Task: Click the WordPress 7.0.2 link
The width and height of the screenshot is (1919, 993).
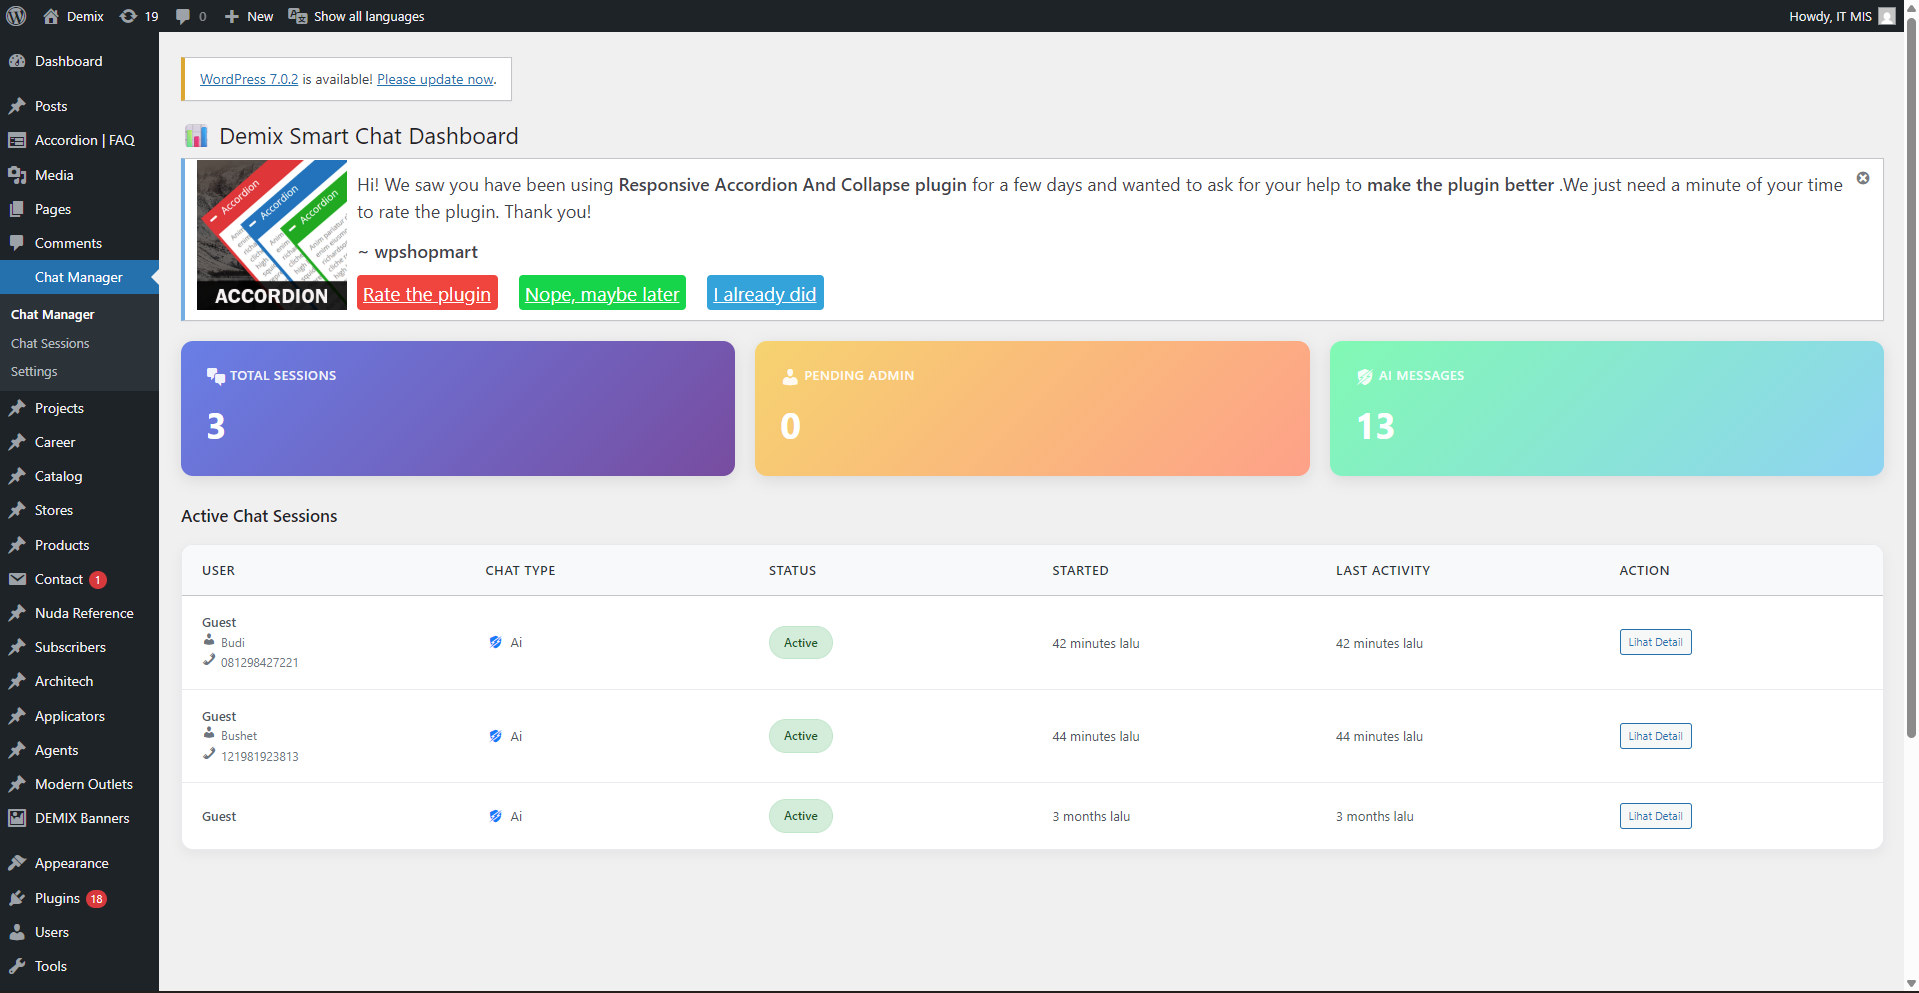Action: [x=249, y=79]
